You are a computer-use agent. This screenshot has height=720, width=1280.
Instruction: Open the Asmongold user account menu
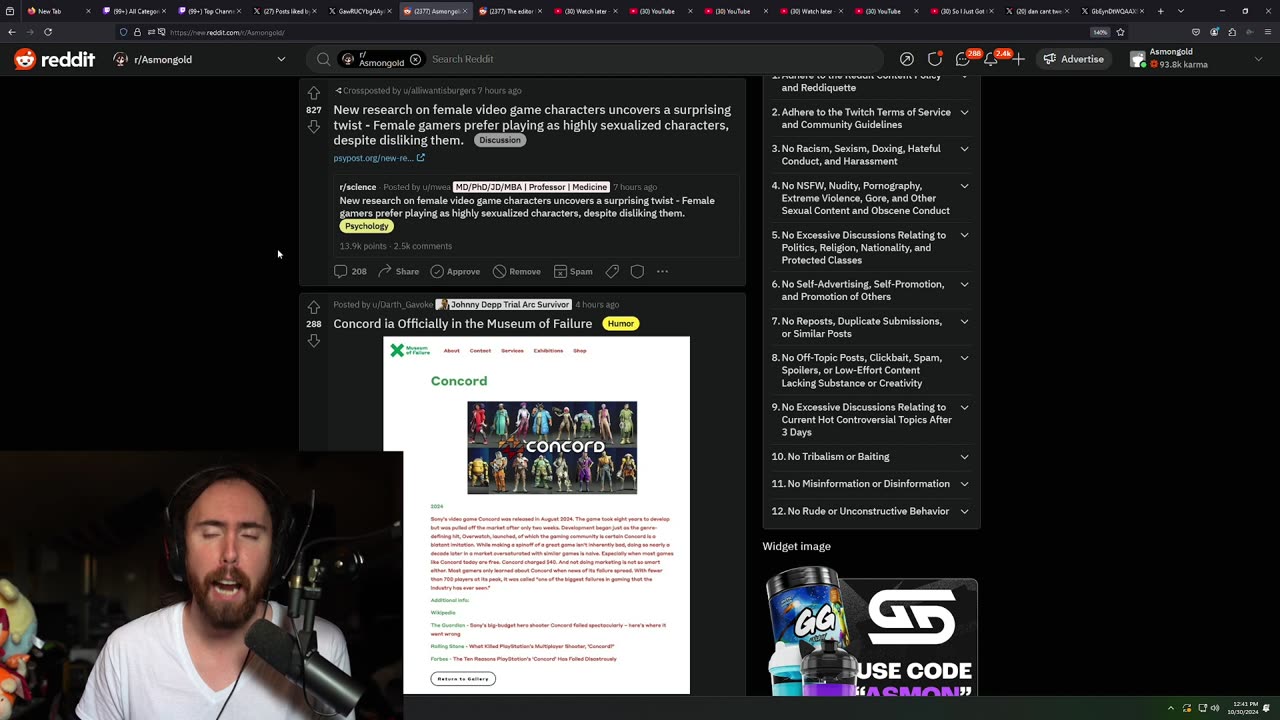click(x=1199, y=59)
